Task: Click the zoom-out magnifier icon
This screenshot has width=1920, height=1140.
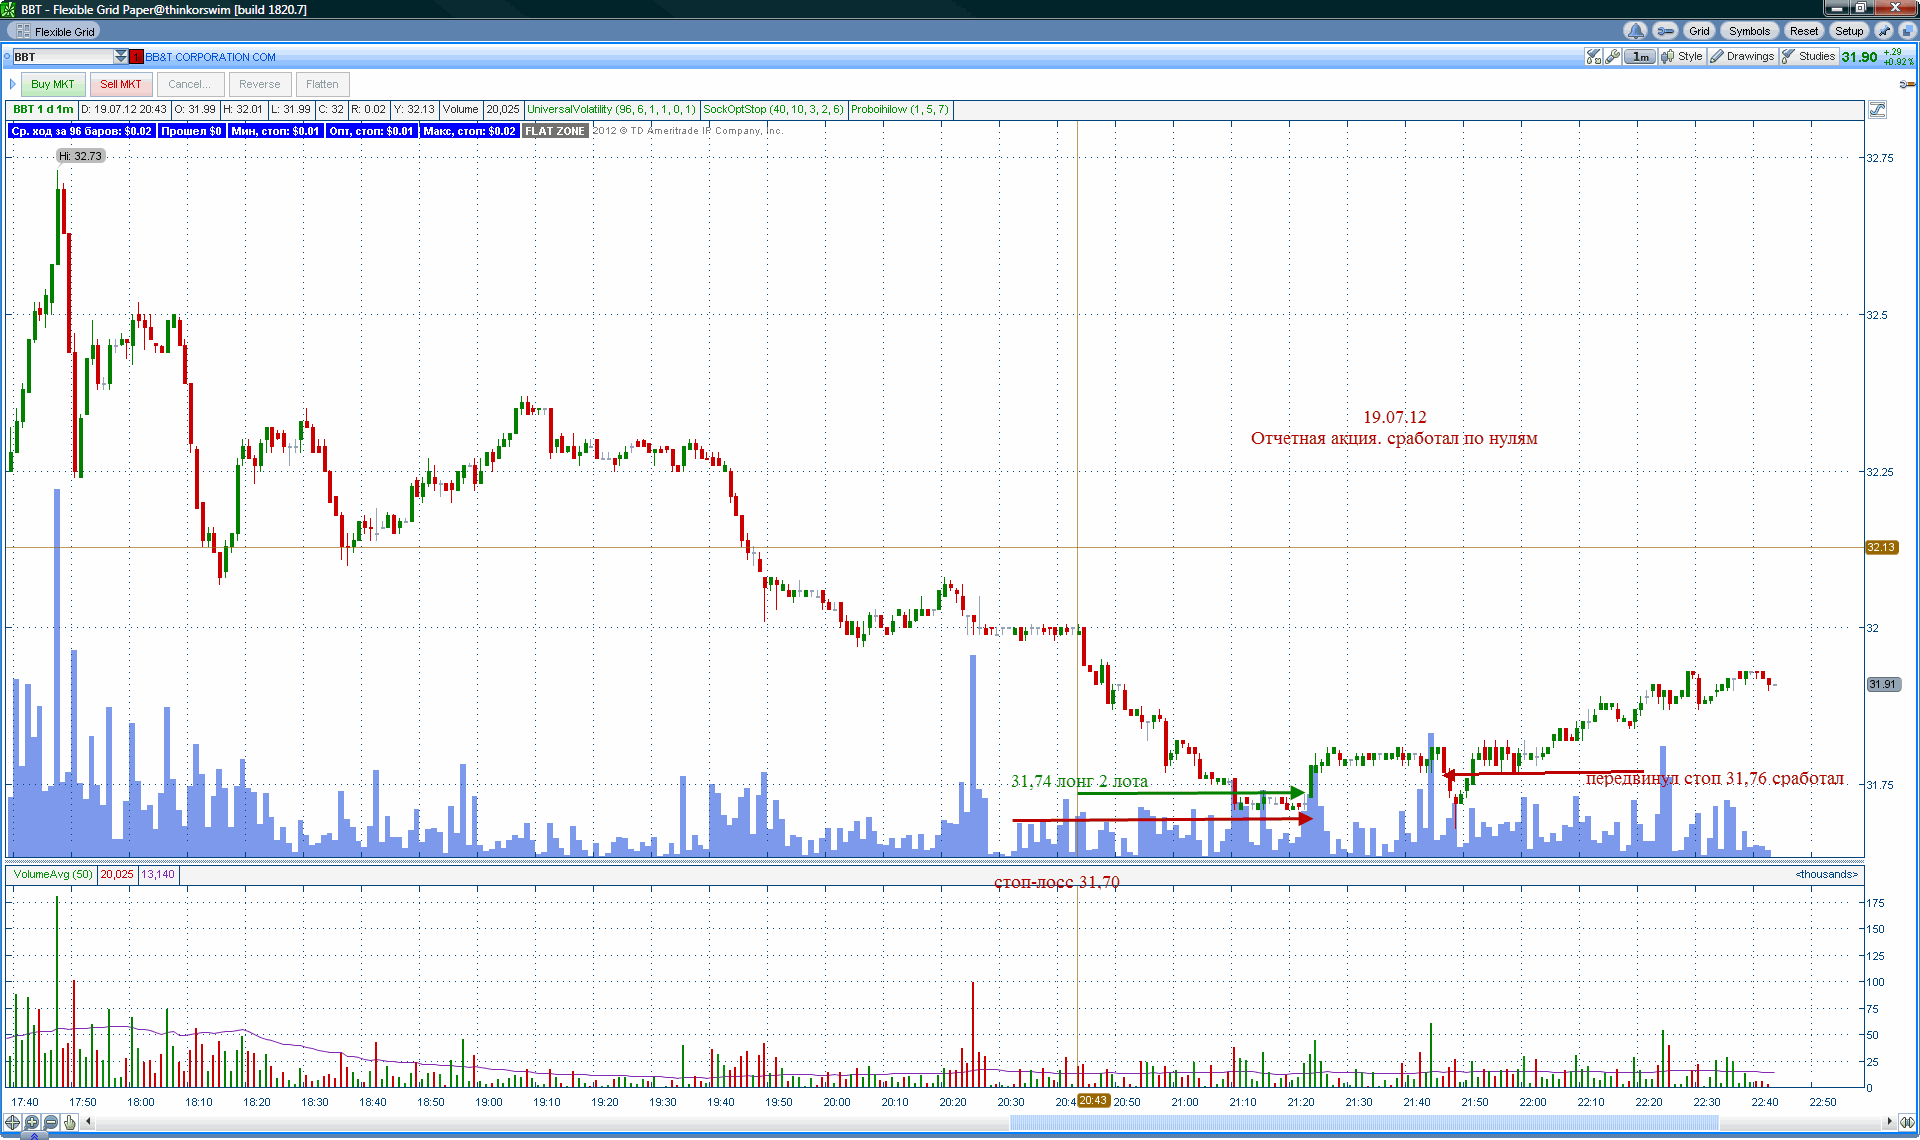Action: point(51,1122)
